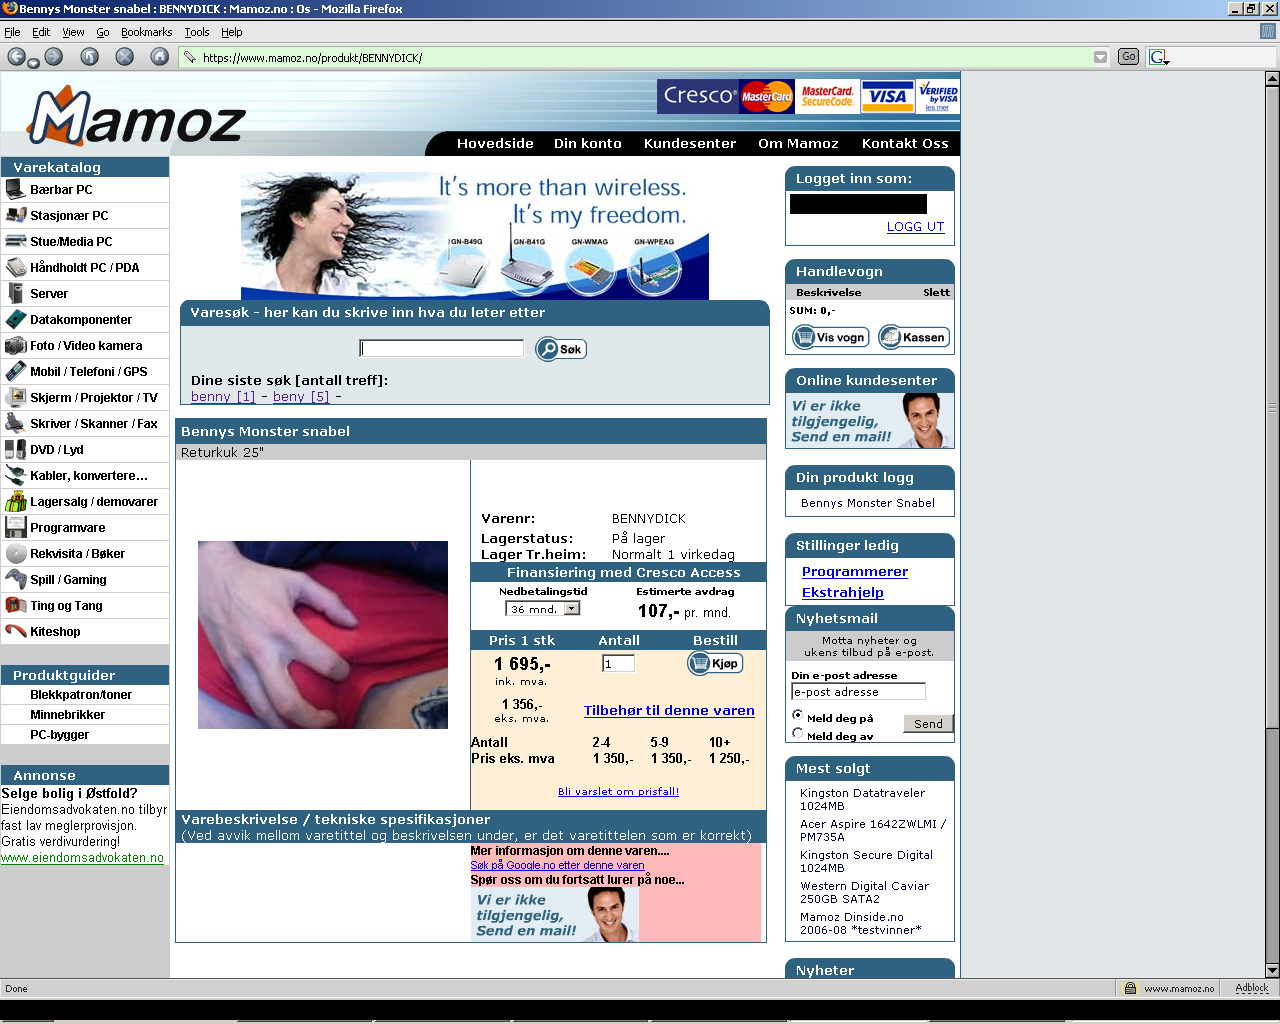Click the Mamoz logo

[x=136, y=118]
